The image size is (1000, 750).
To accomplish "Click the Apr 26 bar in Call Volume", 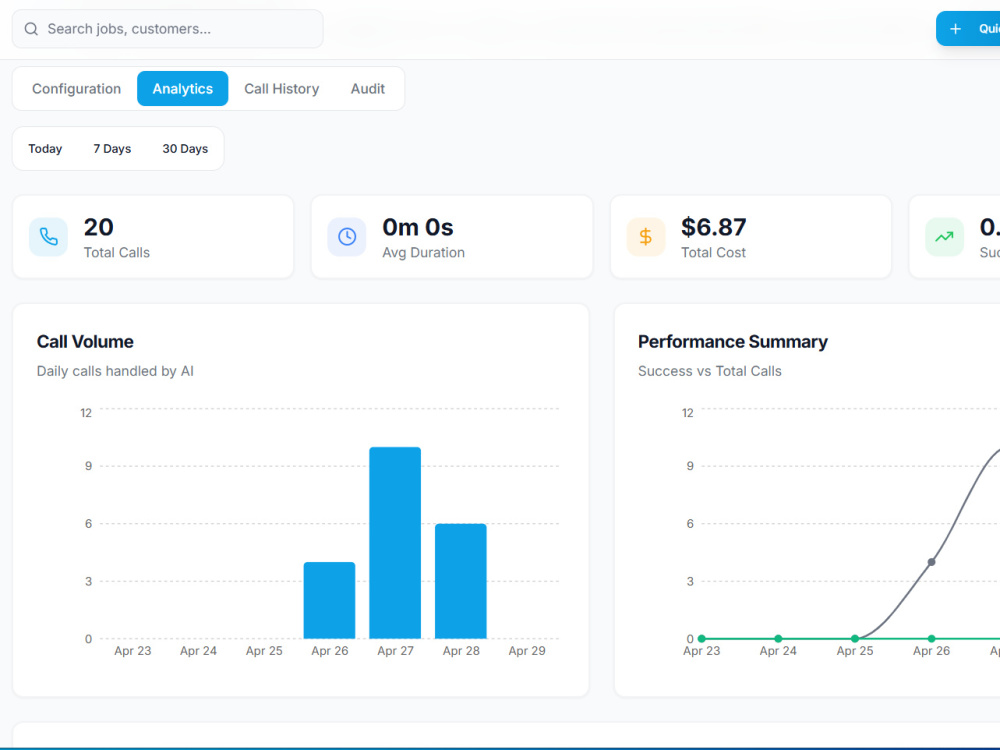I will click(x=329, y=600).
